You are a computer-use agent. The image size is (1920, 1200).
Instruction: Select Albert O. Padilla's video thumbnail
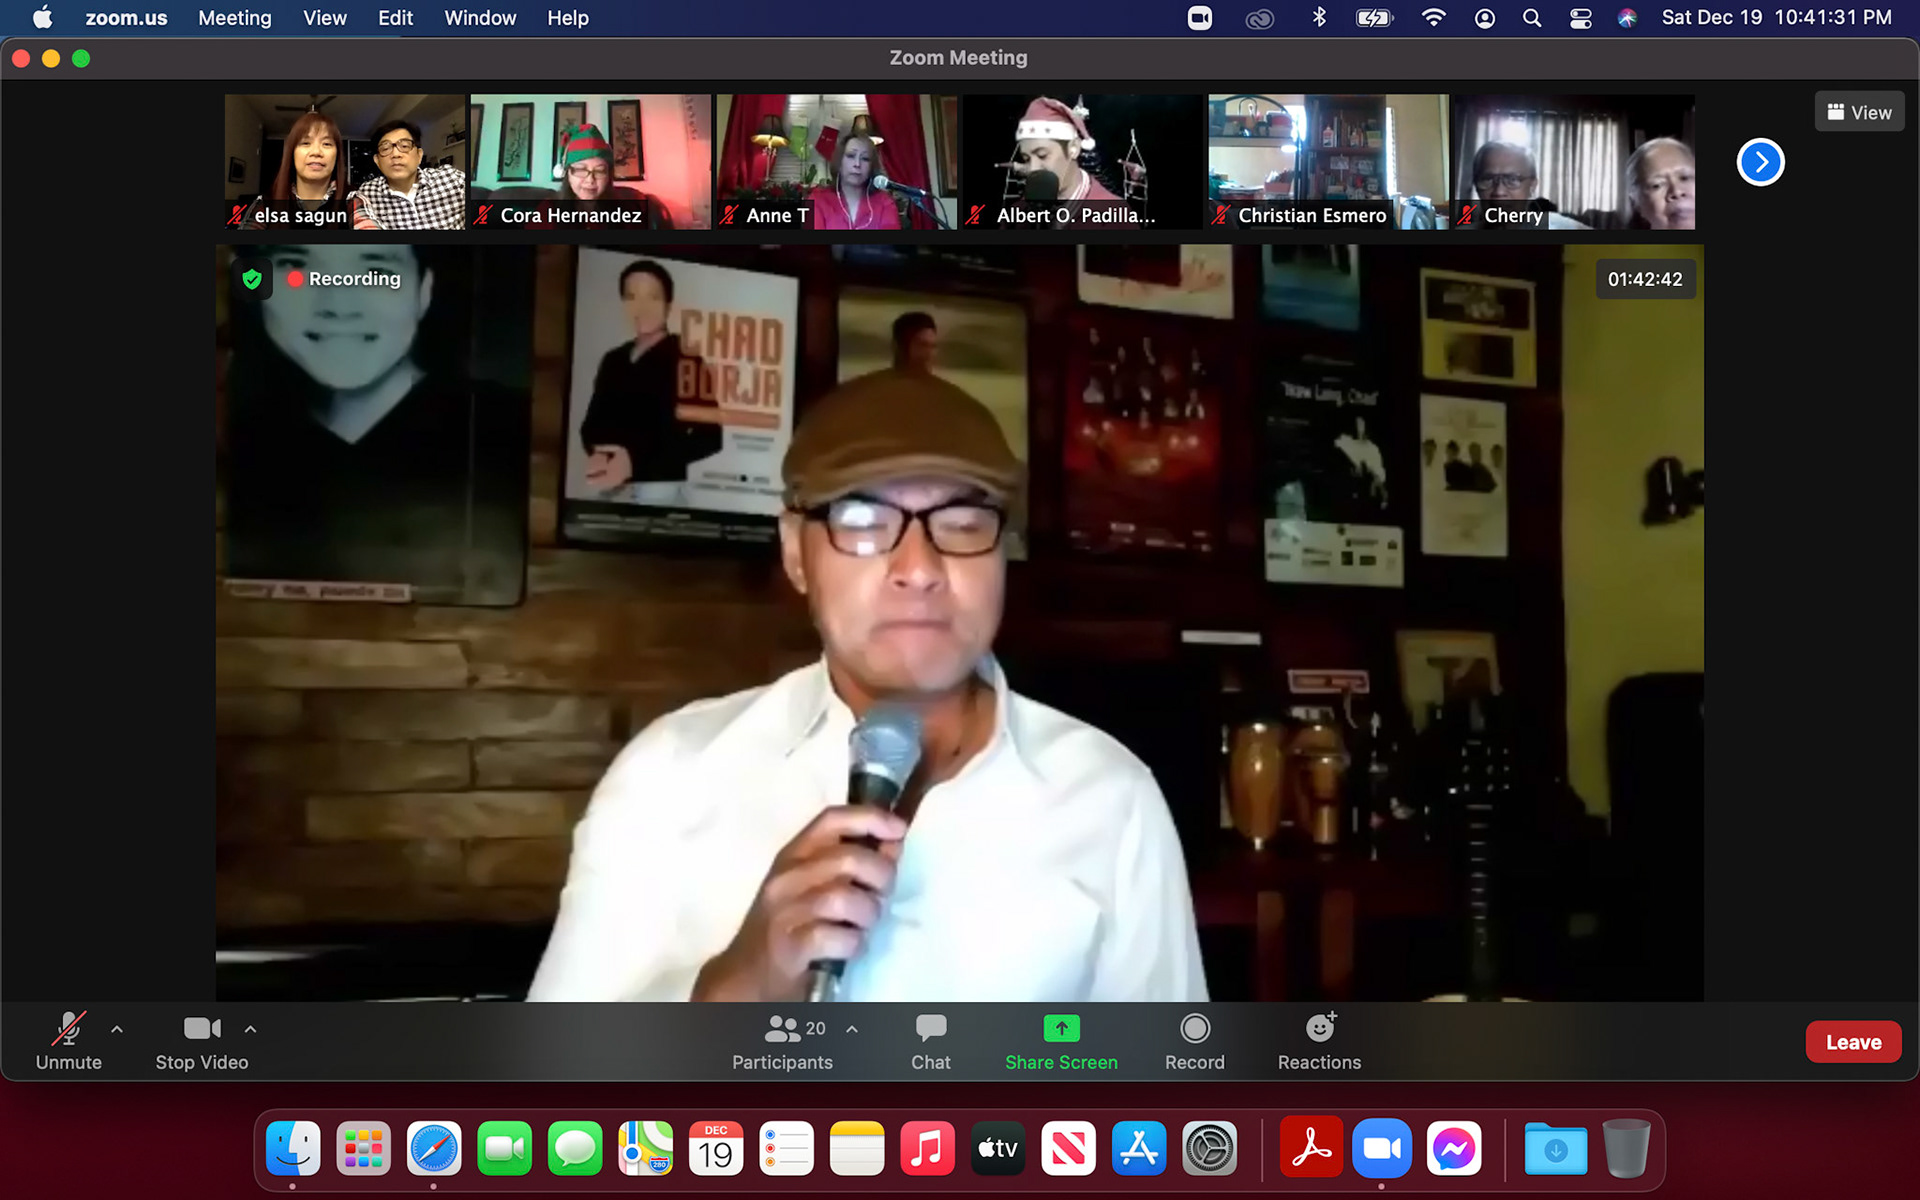1082,160
